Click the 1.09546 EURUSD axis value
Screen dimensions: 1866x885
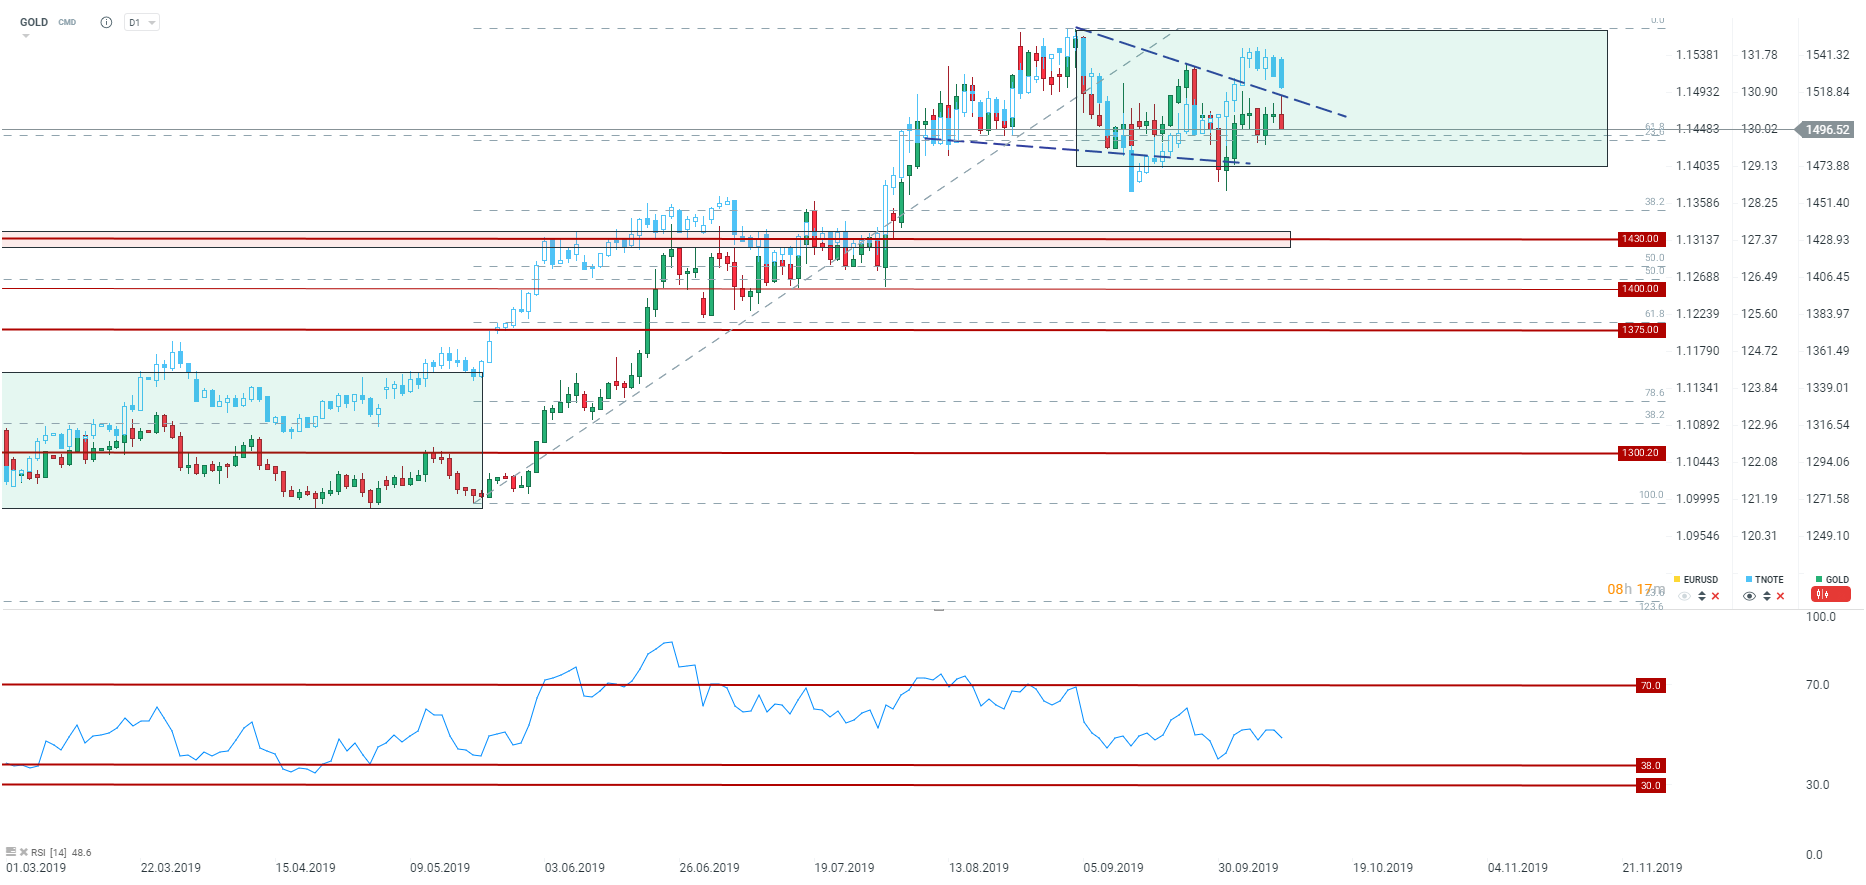point(1698,536)
